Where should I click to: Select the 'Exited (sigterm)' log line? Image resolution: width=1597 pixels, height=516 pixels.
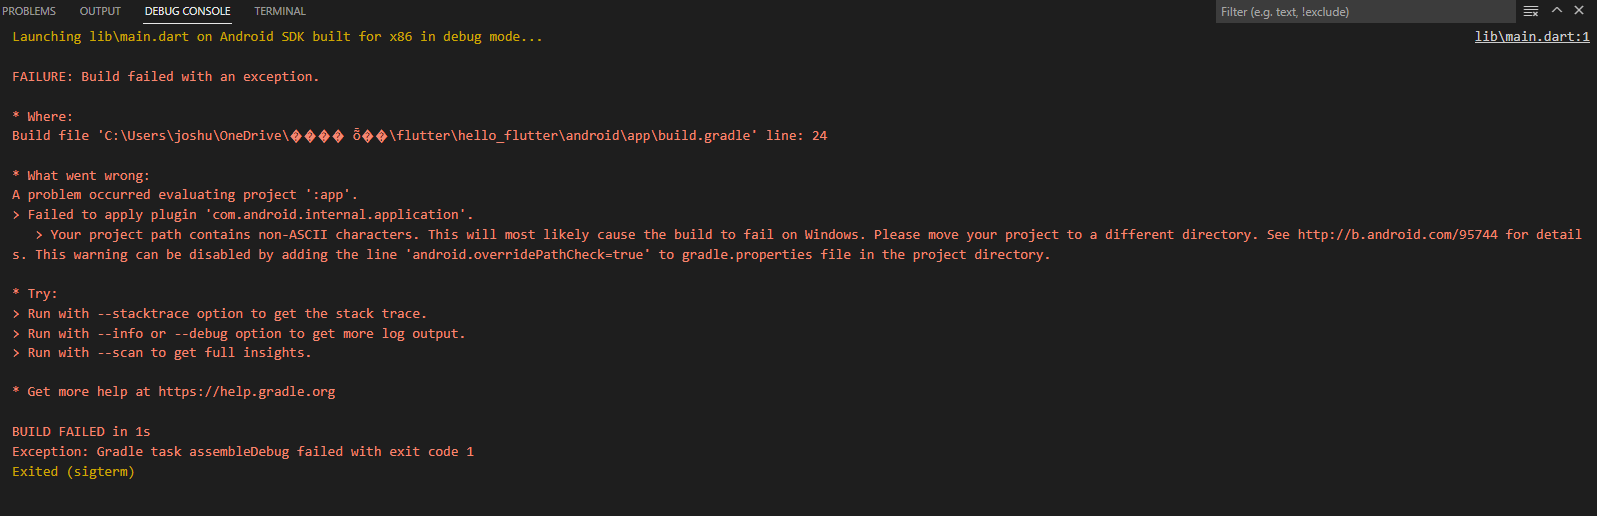[73, 472]
